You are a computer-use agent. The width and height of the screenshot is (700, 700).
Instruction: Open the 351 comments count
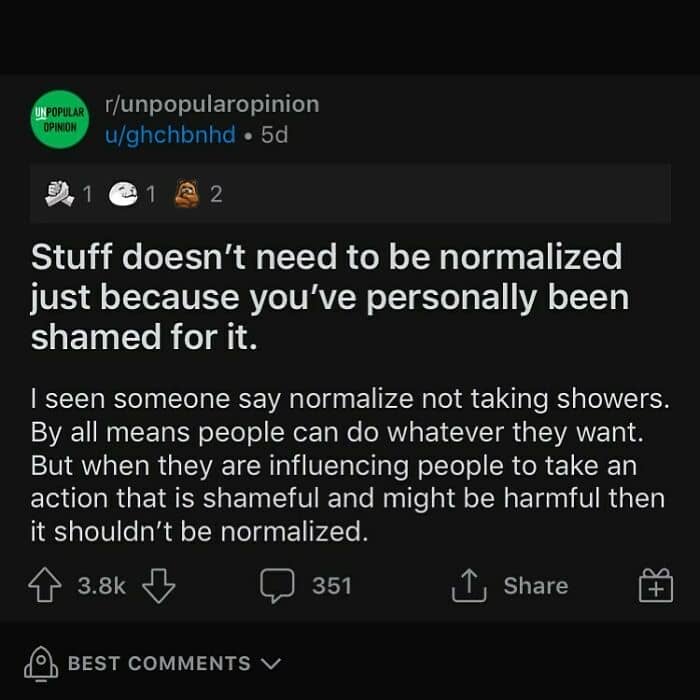click(332, 586)
